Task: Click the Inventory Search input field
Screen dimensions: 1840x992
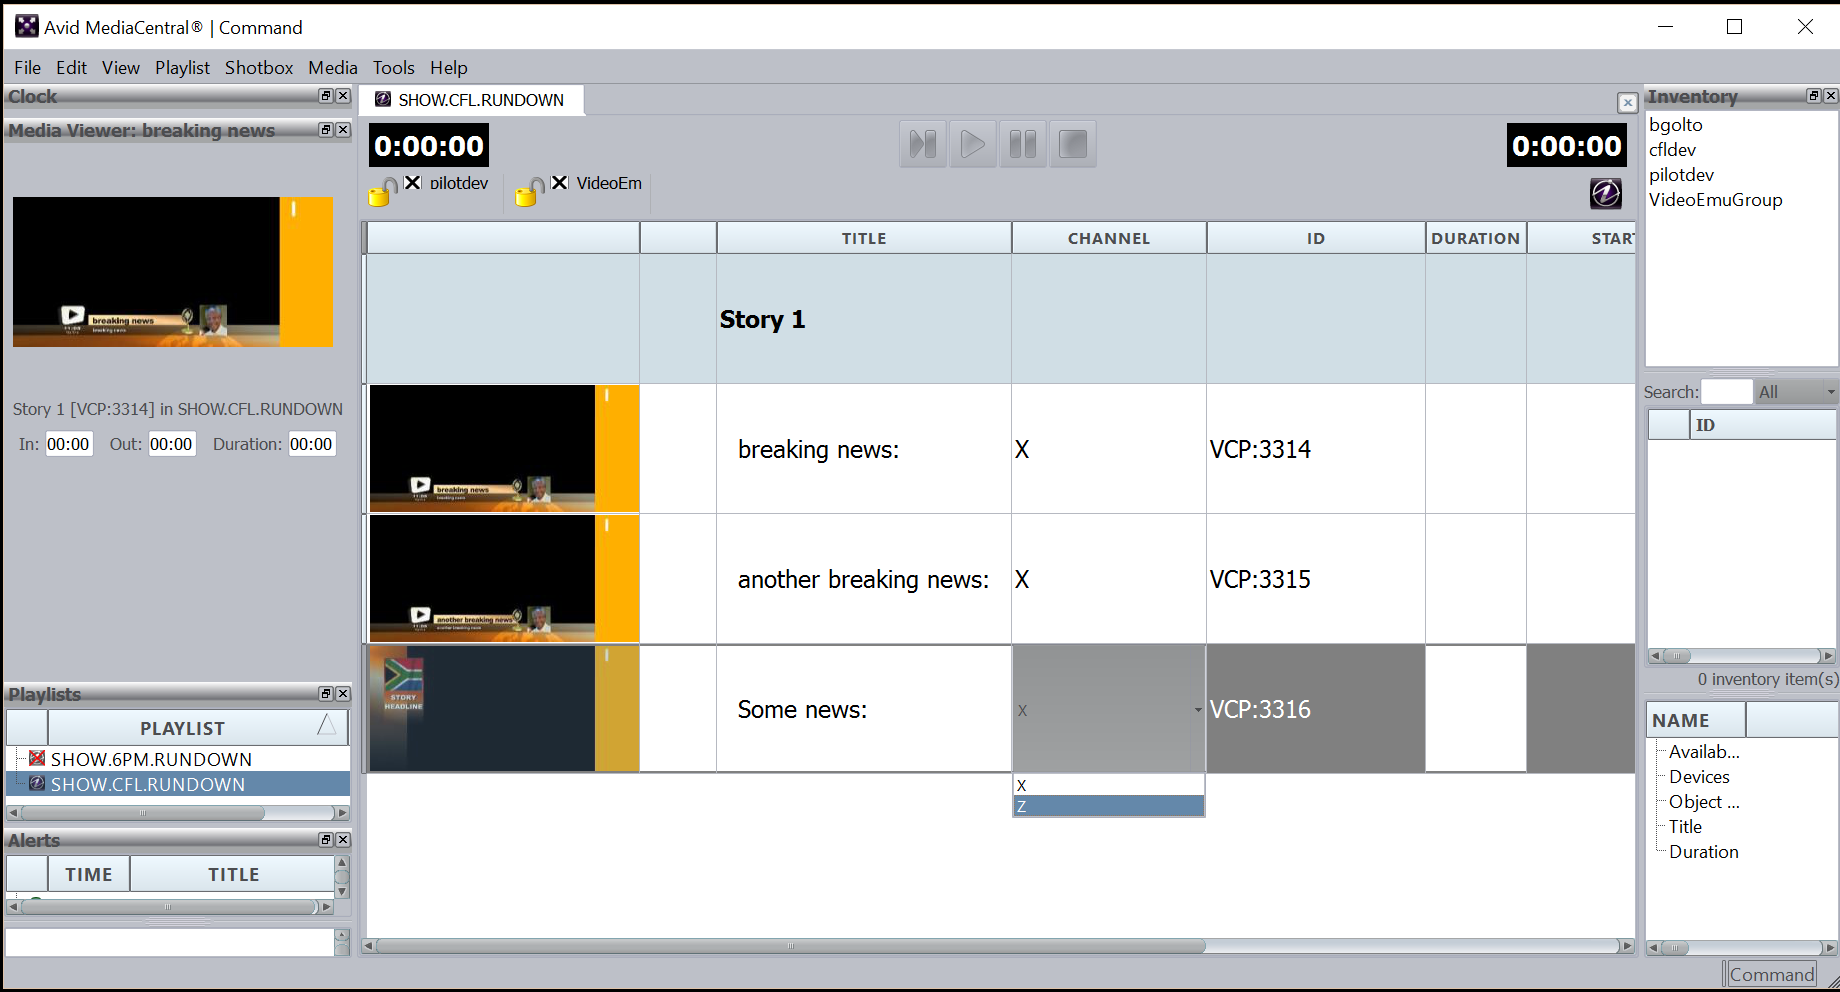Action: coord(1727,392)
